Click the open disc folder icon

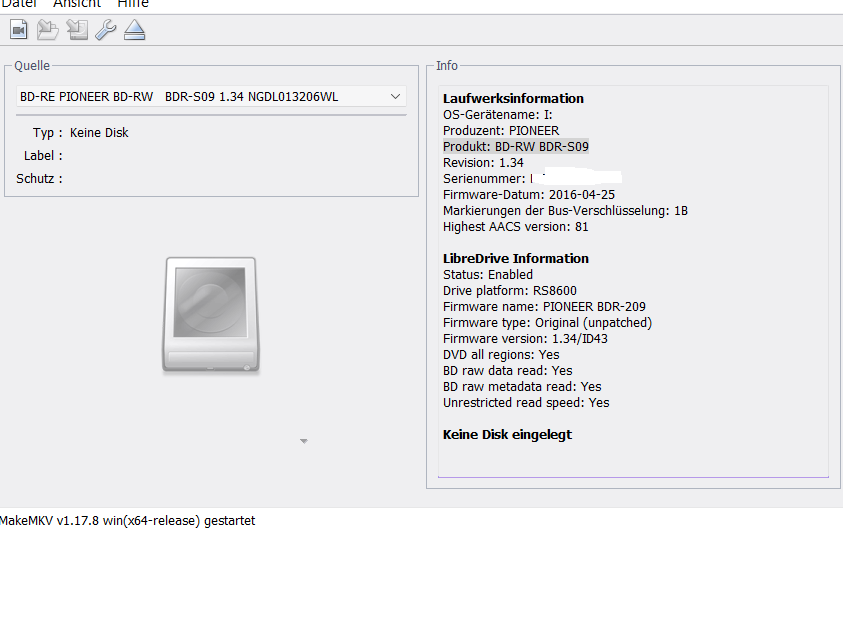point(48,31)
